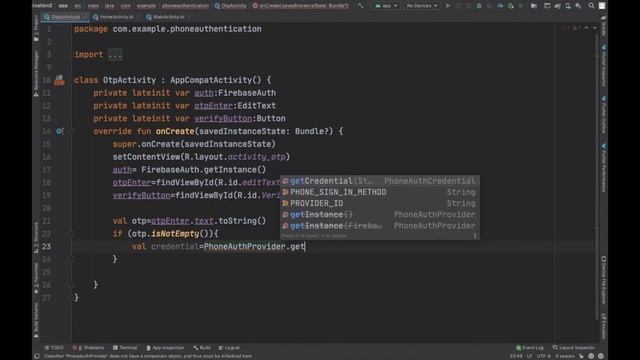Viewport: 640px width, 360px height.
Task: Open completion popup options three-dot menu
Action: (475, 236)
